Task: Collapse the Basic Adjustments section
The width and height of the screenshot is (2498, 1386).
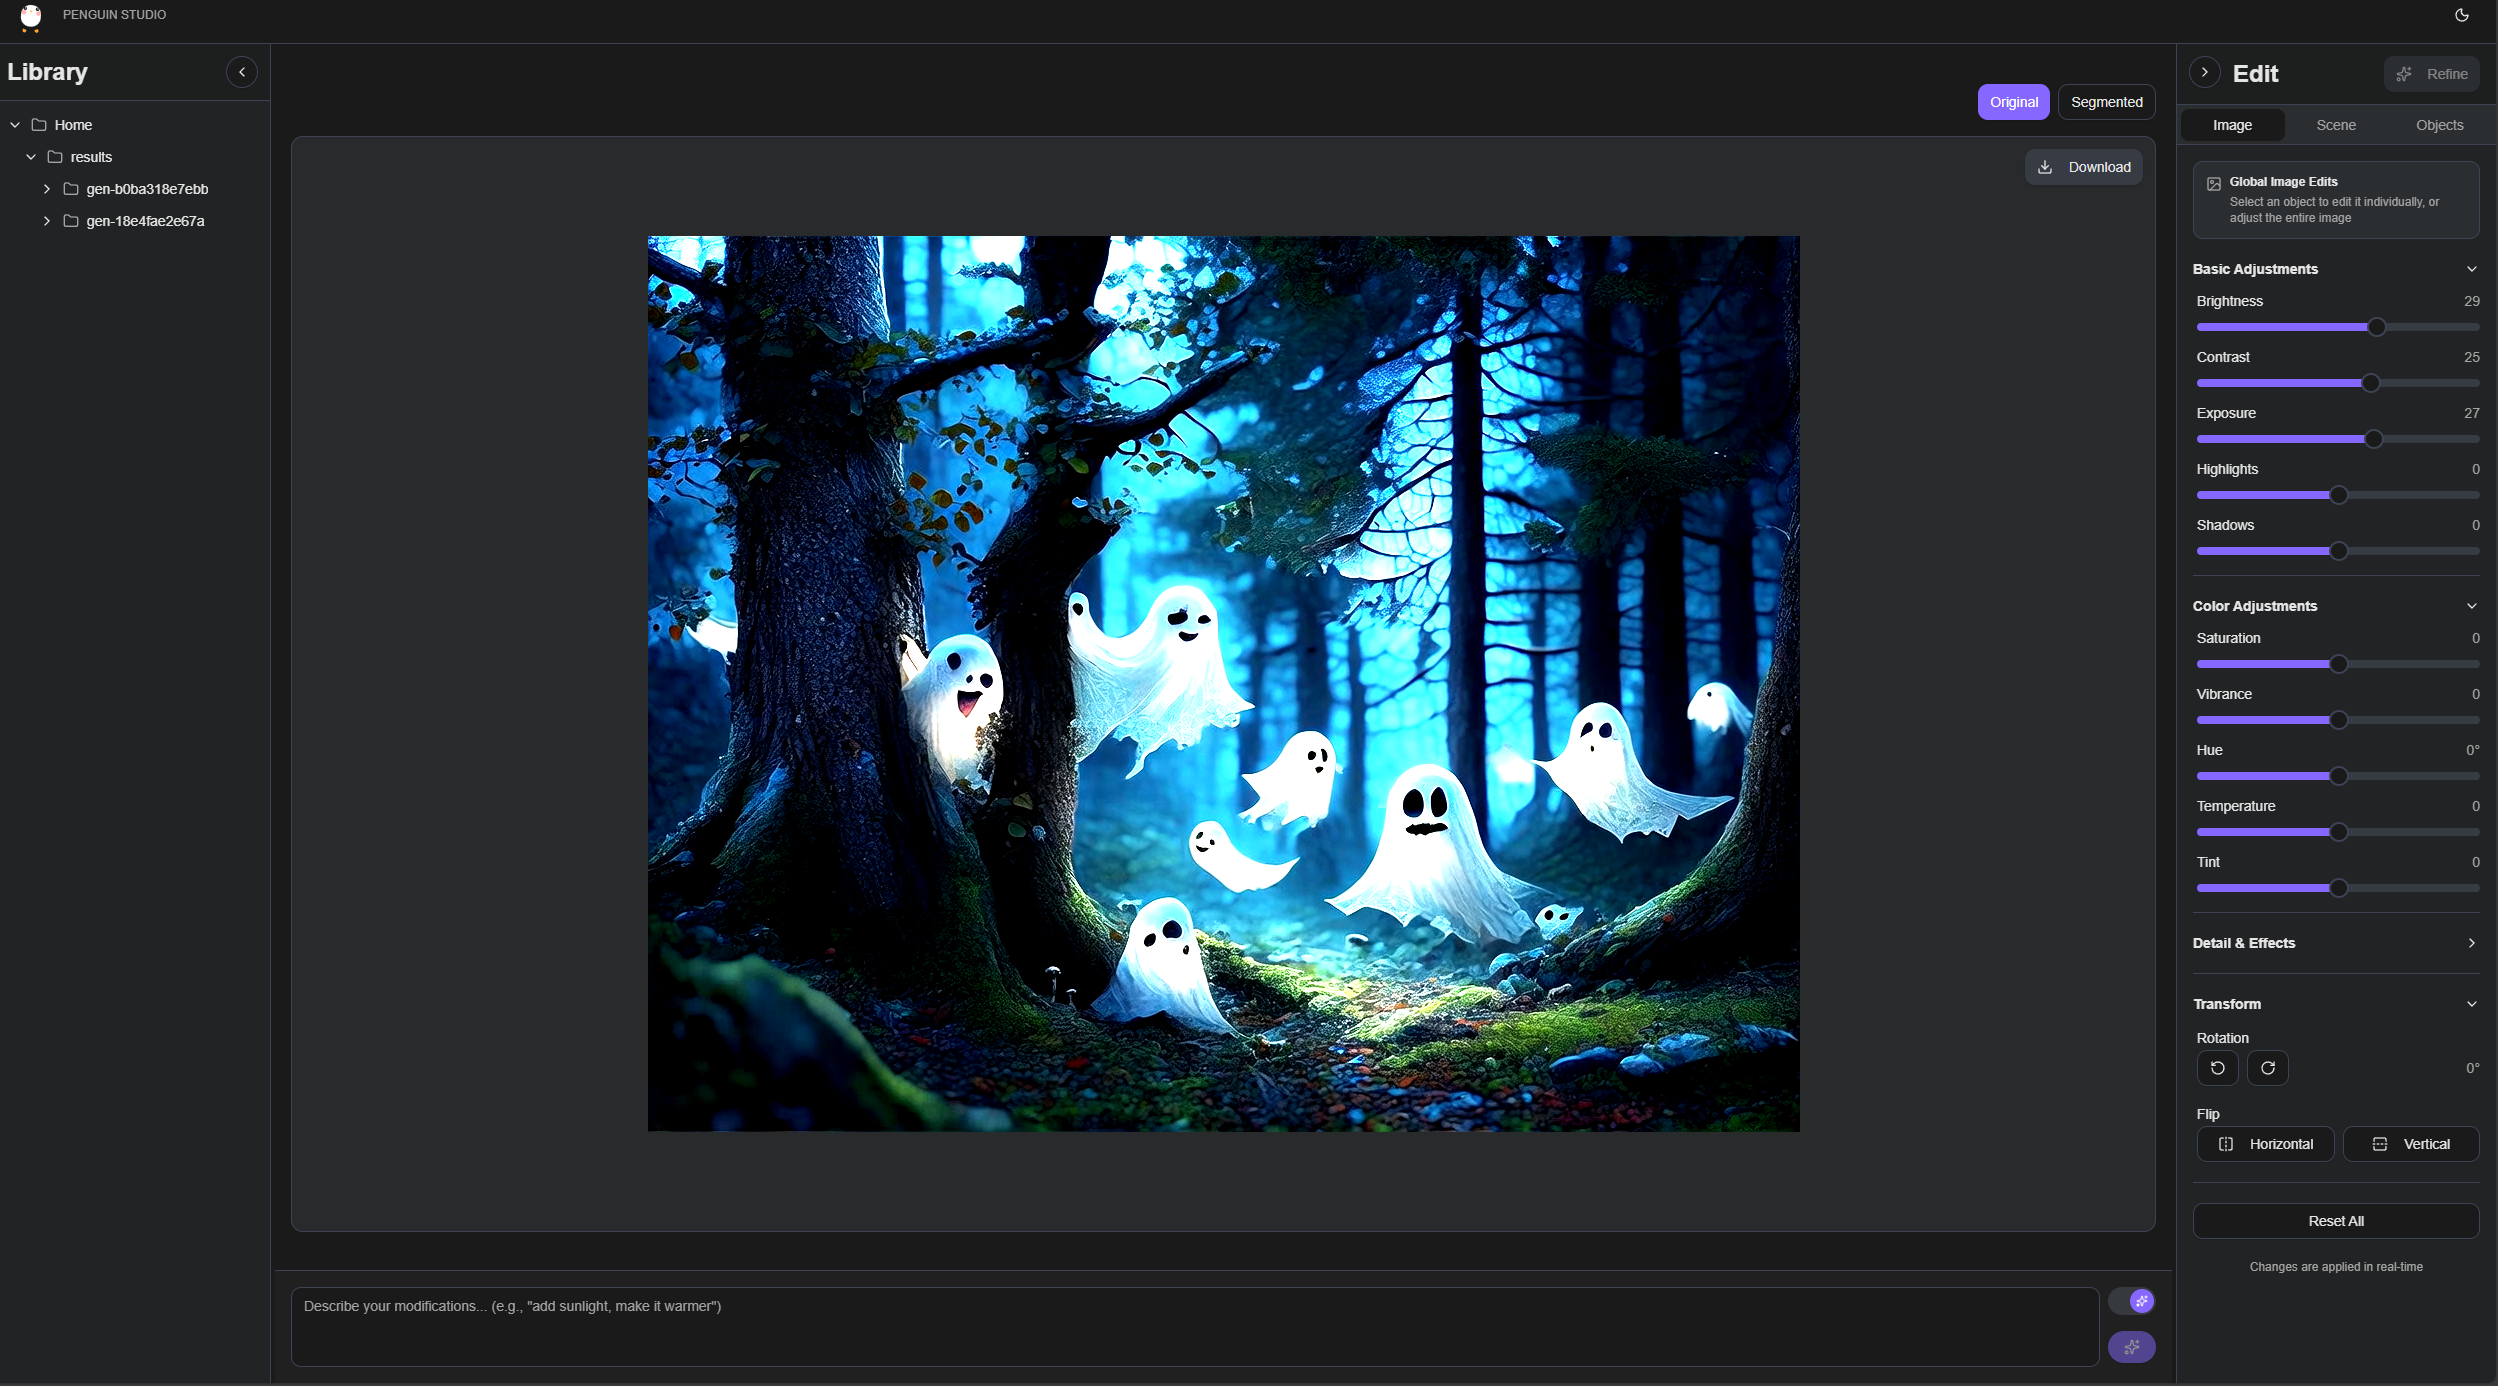Action: coord(2471,269)
